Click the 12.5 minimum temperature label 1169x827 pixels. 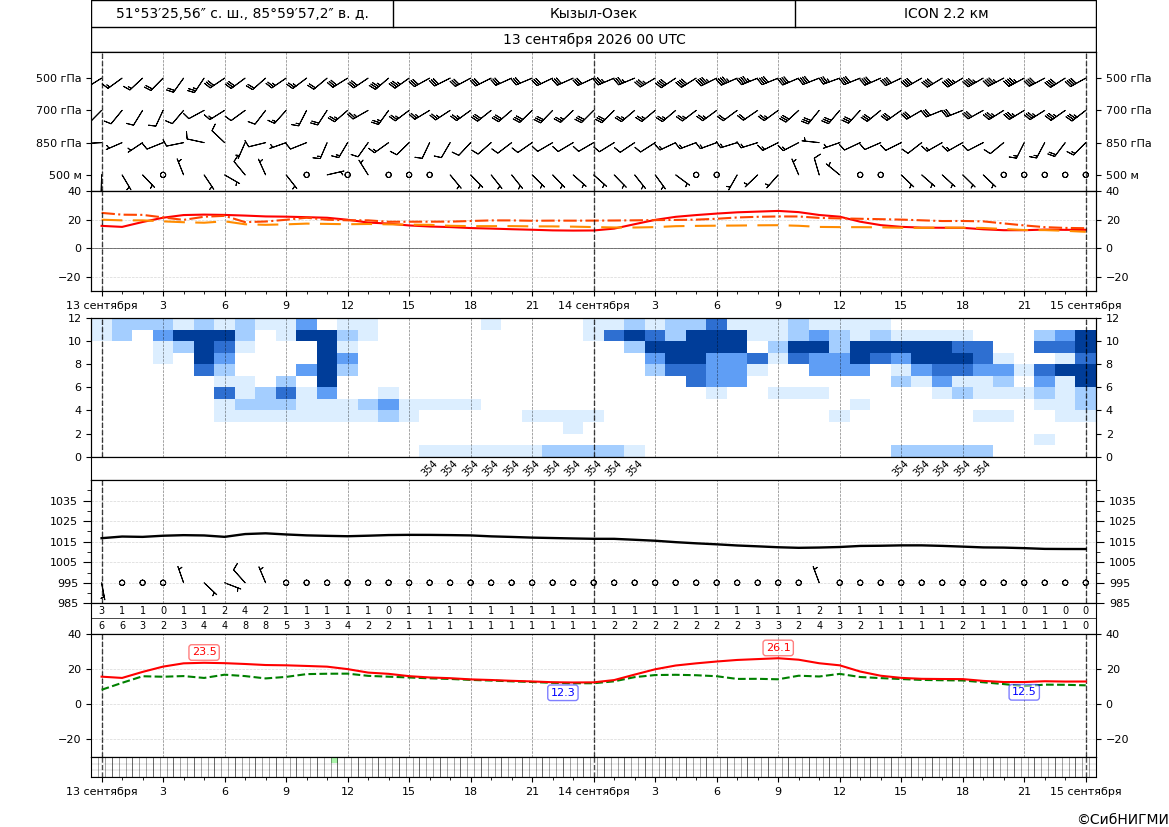1024,691
